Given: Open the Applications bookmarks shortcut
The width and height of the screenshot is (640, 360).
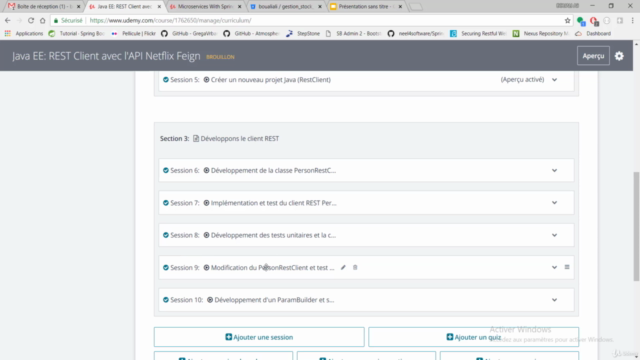Looking at the screenshot, I should pyautogui.click(x=24, y=33).
